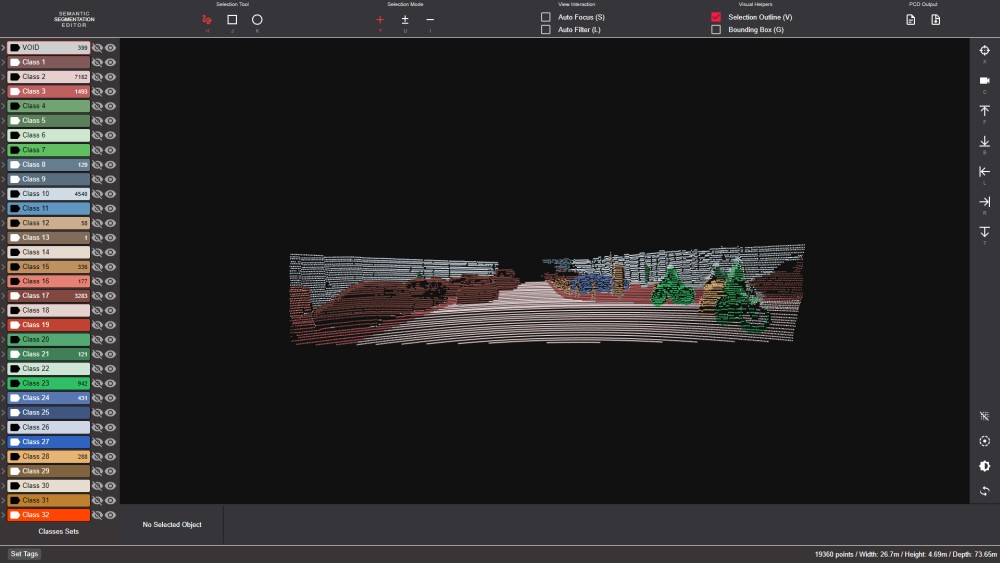
Task: Click the camera view icon
Action: (984, 80)
